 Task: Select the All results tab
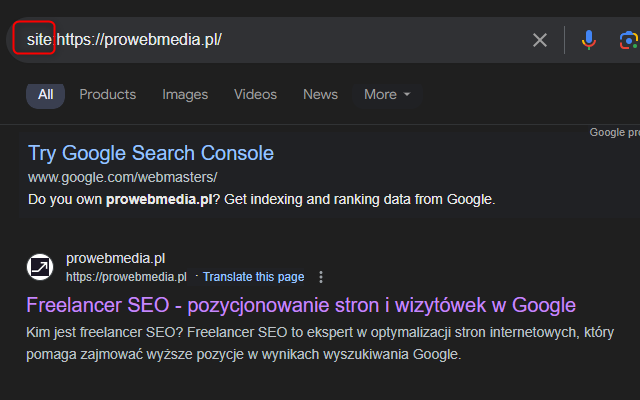tap(45, 95)
